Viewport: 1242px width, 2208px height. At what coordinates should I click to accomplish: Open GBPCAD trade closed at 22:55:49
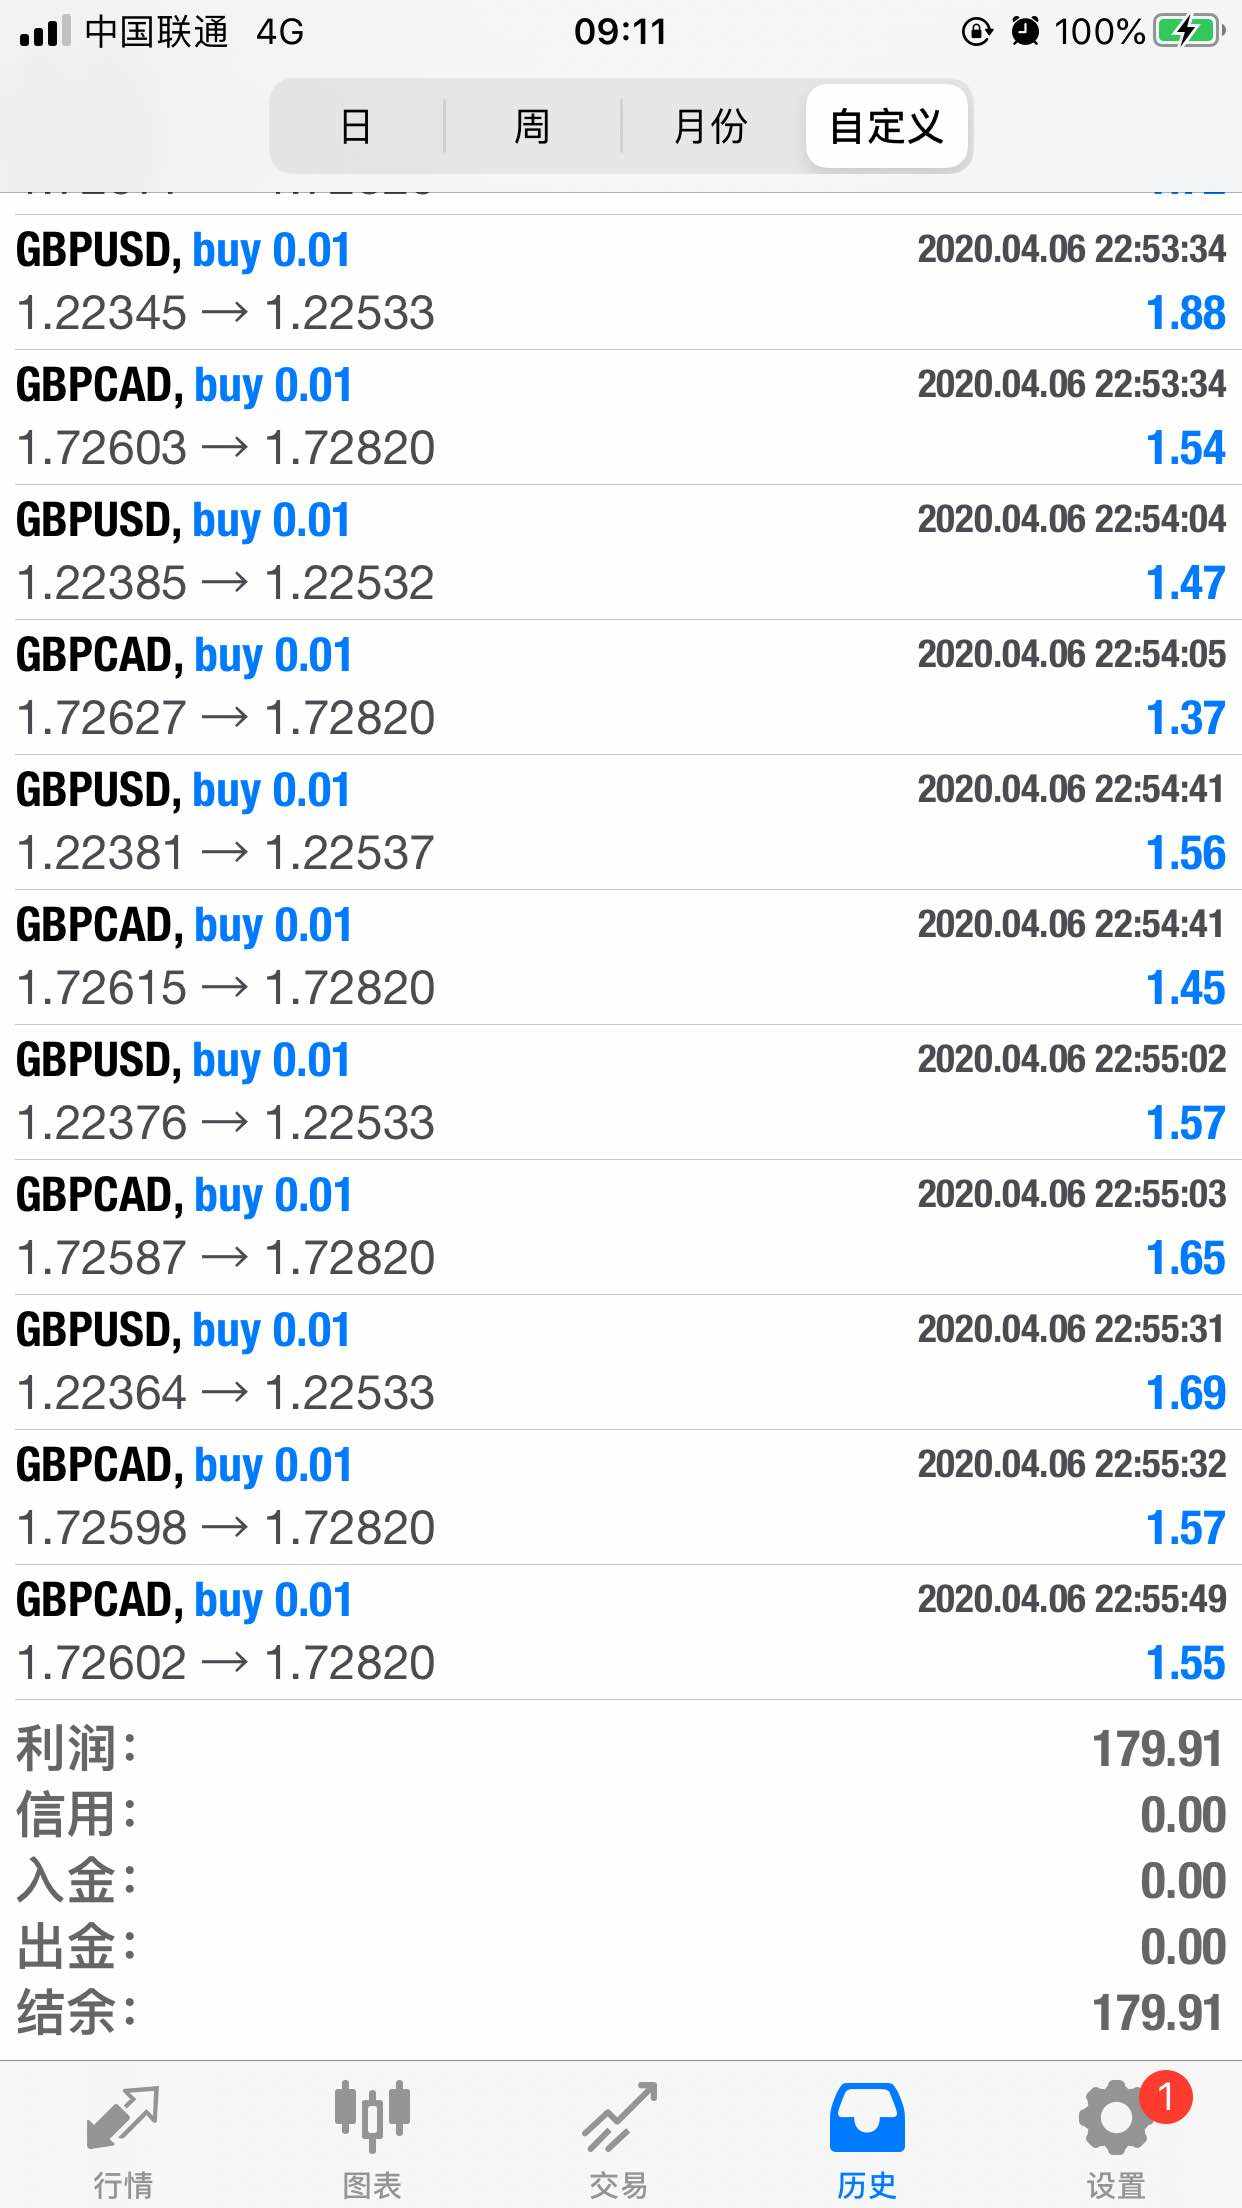click(x=620, y=1632)
